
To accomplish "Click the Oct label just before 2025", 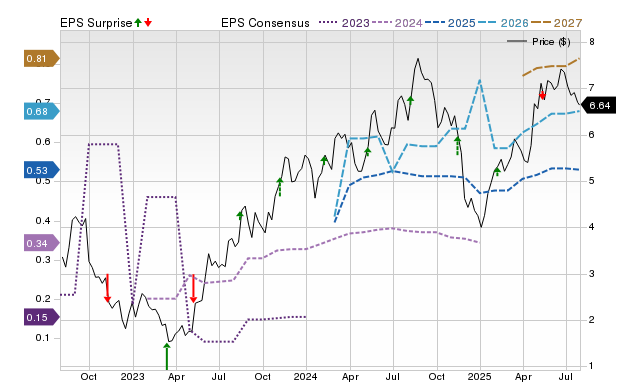I will pyautogui.click(x=437, y=377).
